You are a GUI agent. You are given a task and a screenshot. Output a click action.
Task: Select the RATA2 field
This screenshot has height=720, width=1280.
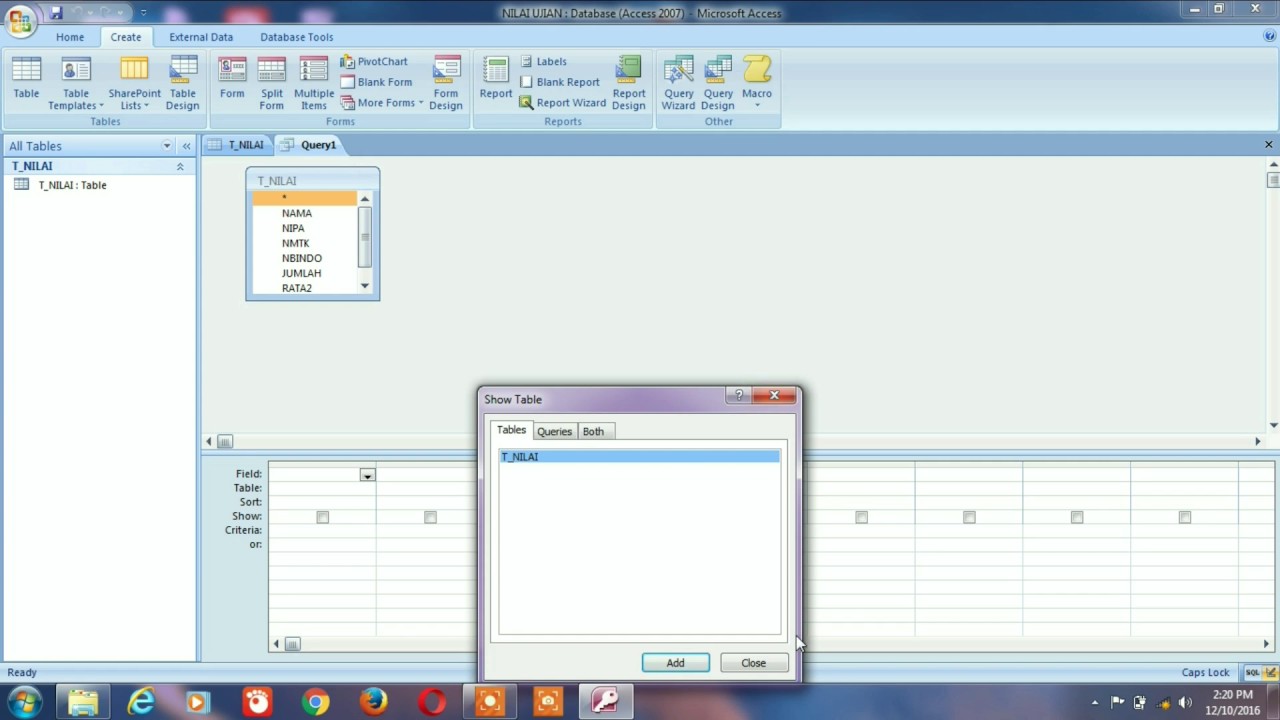pos(297,288)
